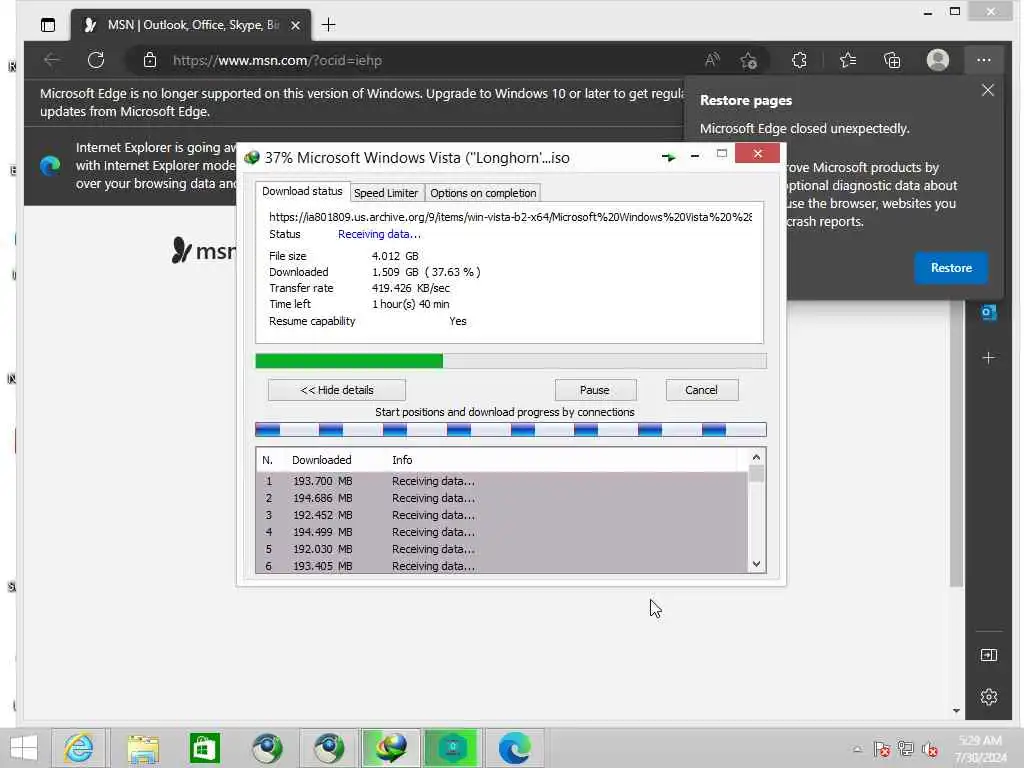Click the MSN logo on page

(203, 251)
